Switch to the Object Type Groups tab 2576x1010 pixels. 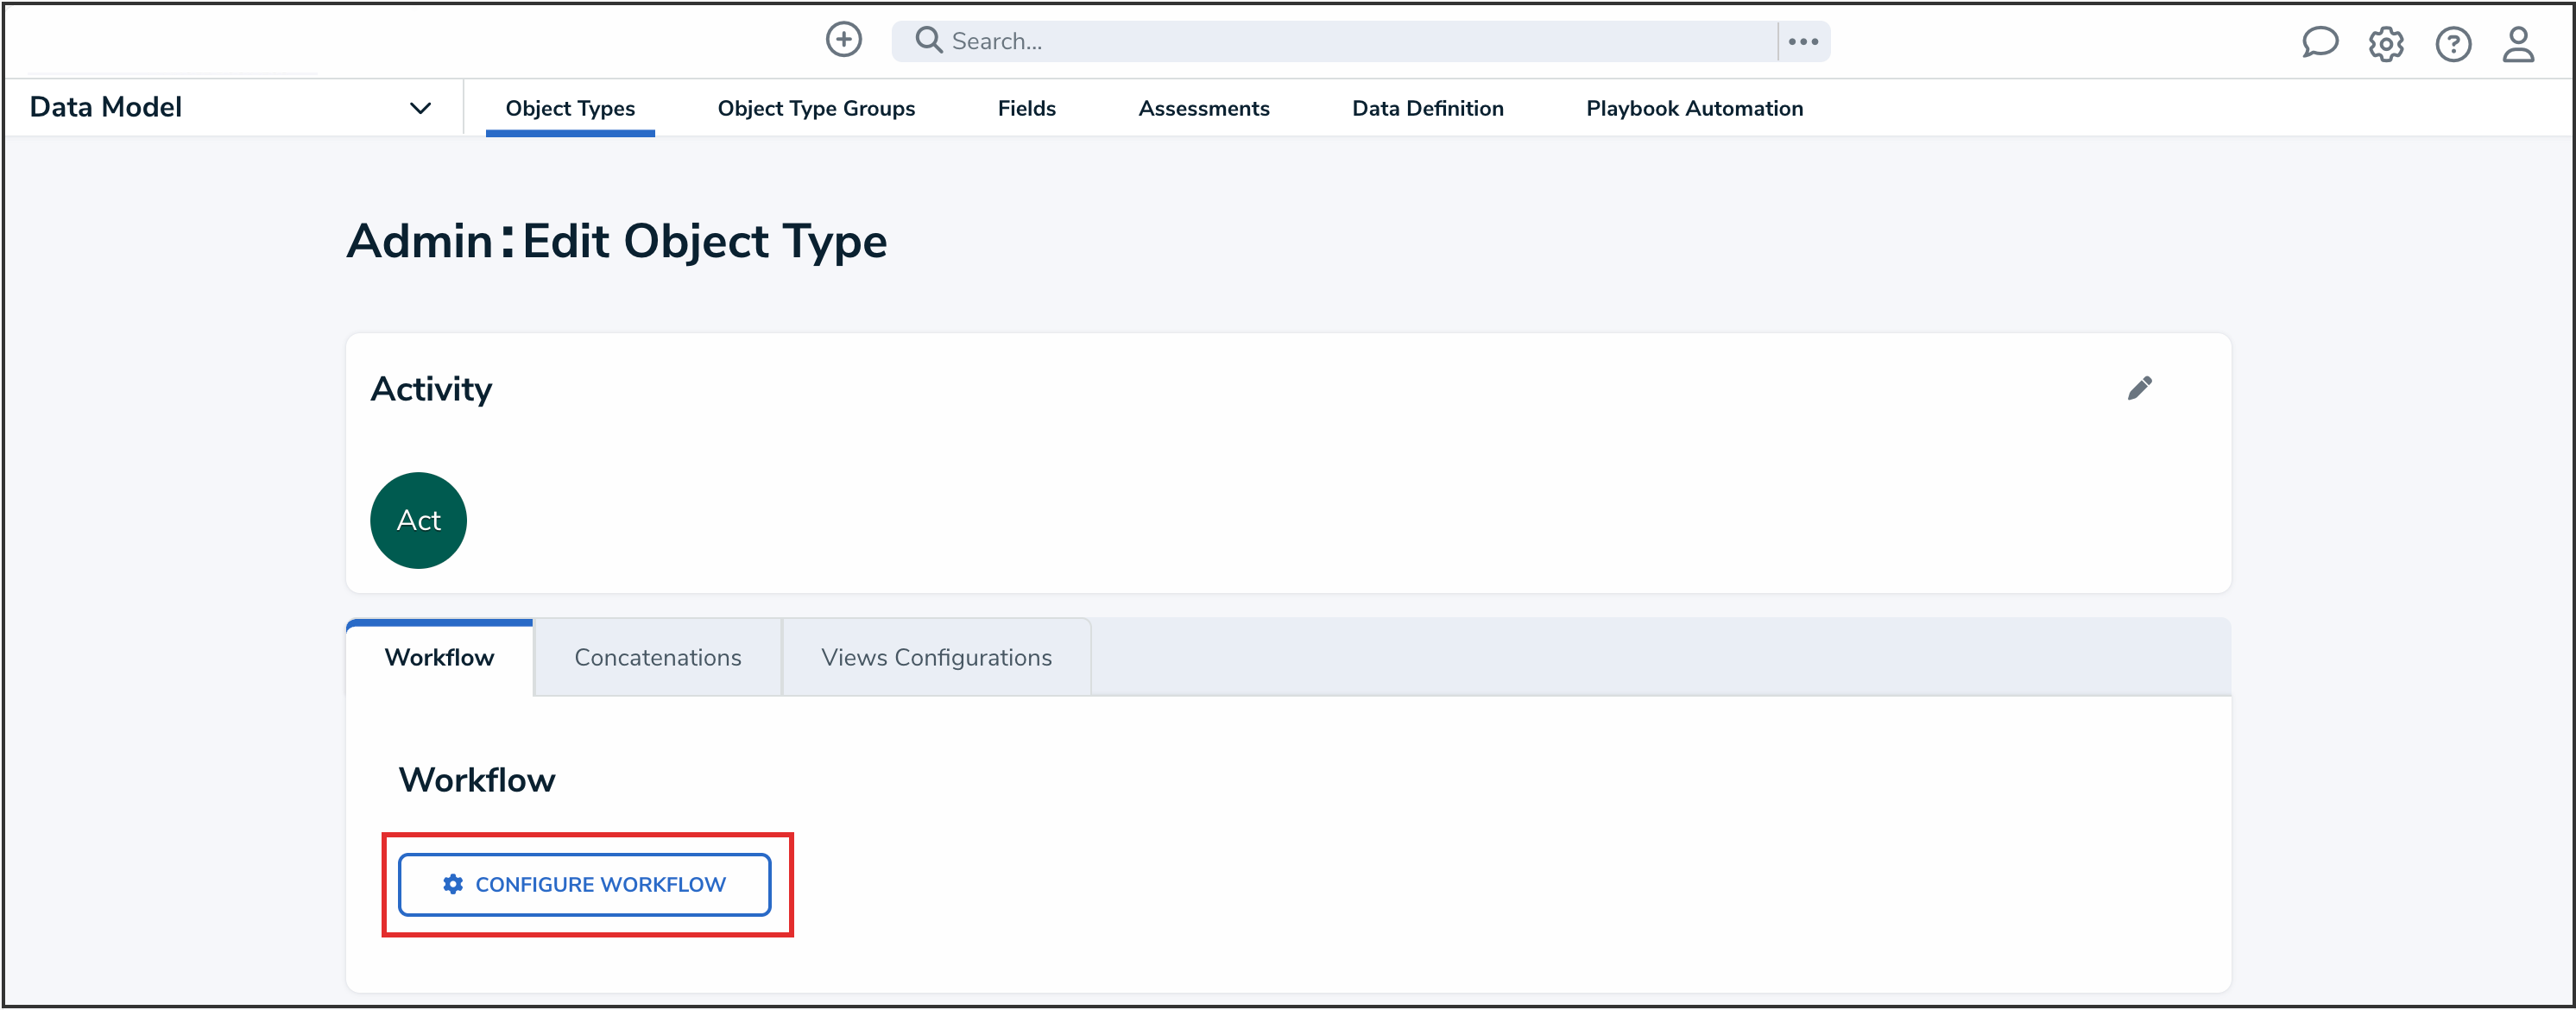point(816,108)
